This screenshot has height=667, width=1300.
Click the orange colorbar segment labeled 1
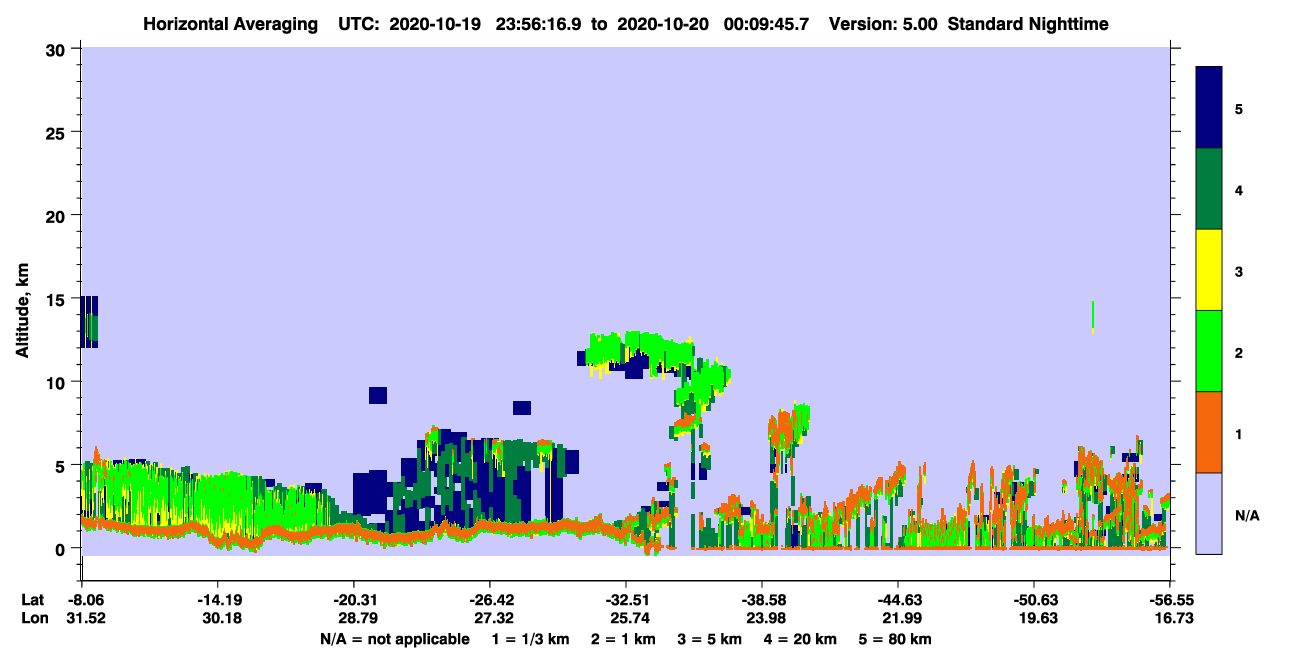pyautogui.click(x=1209, y=432)
